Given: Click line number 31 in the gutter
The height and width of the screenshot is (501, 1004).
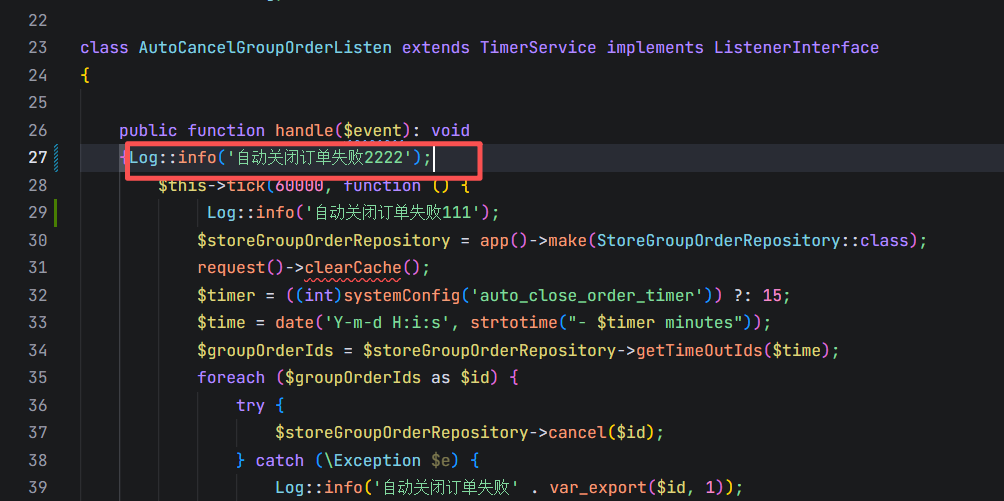Looking at the screenshot, I should point(38,268).
